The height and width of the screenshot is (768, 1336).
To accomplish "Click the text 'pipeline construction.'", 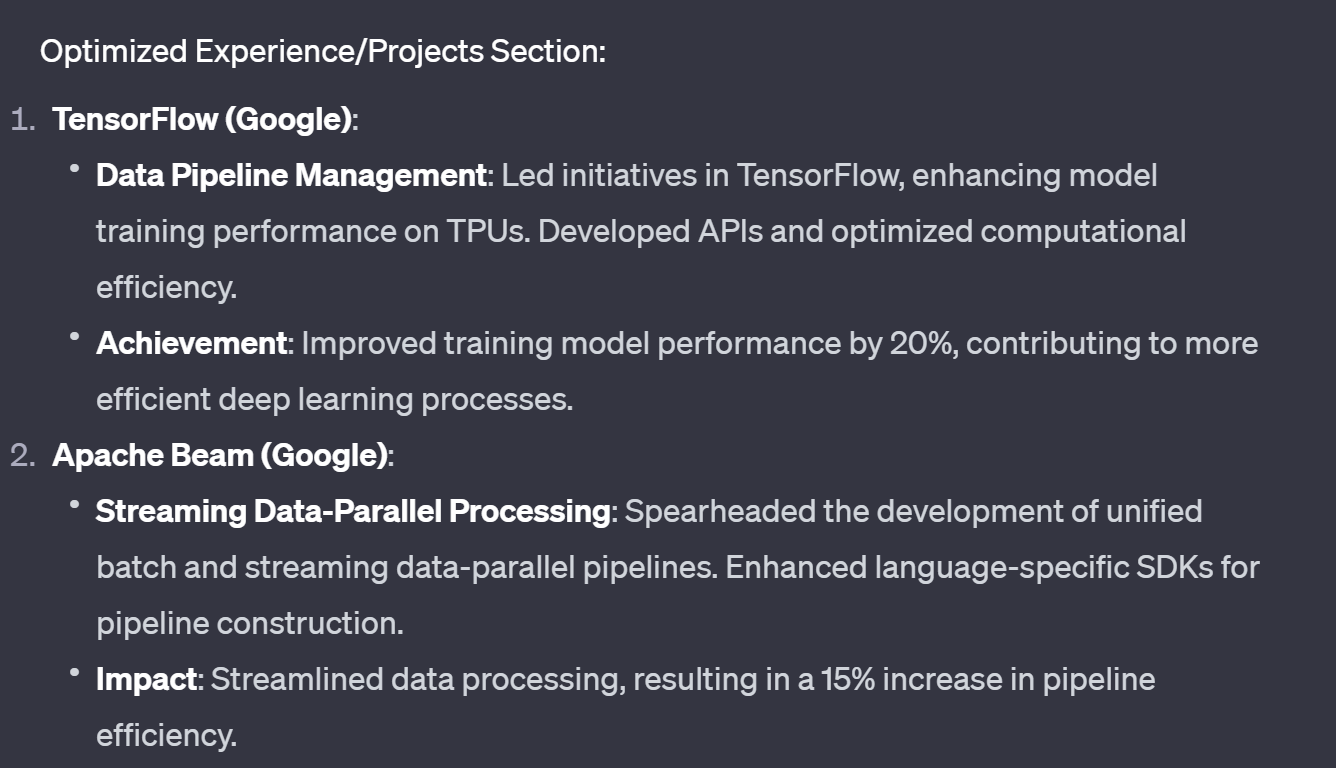I will coord(250,623).
